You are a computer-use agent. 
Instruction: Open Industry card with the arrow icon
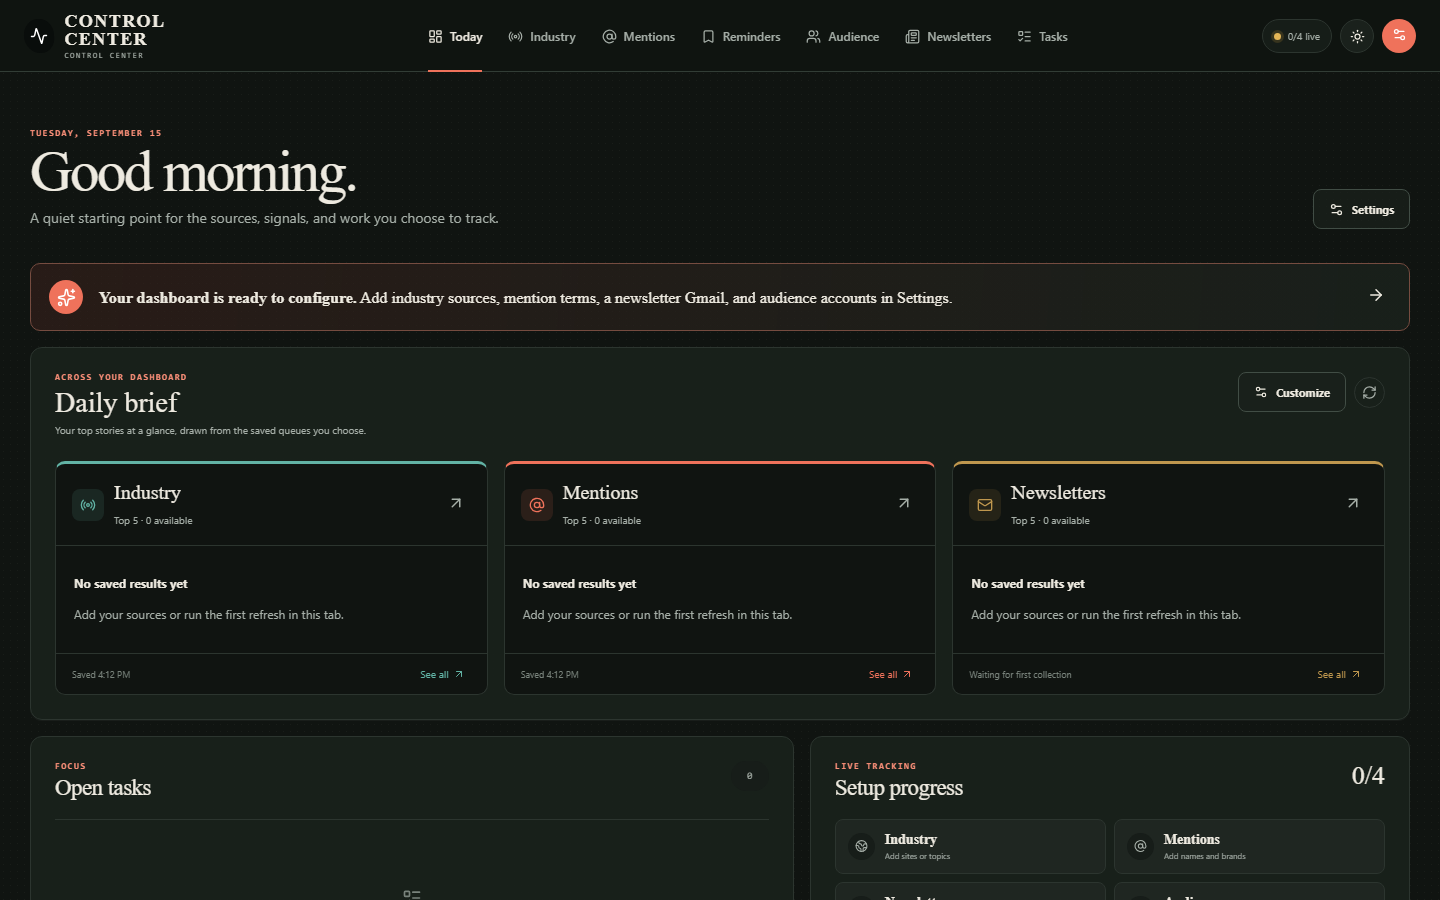(456, 503)
